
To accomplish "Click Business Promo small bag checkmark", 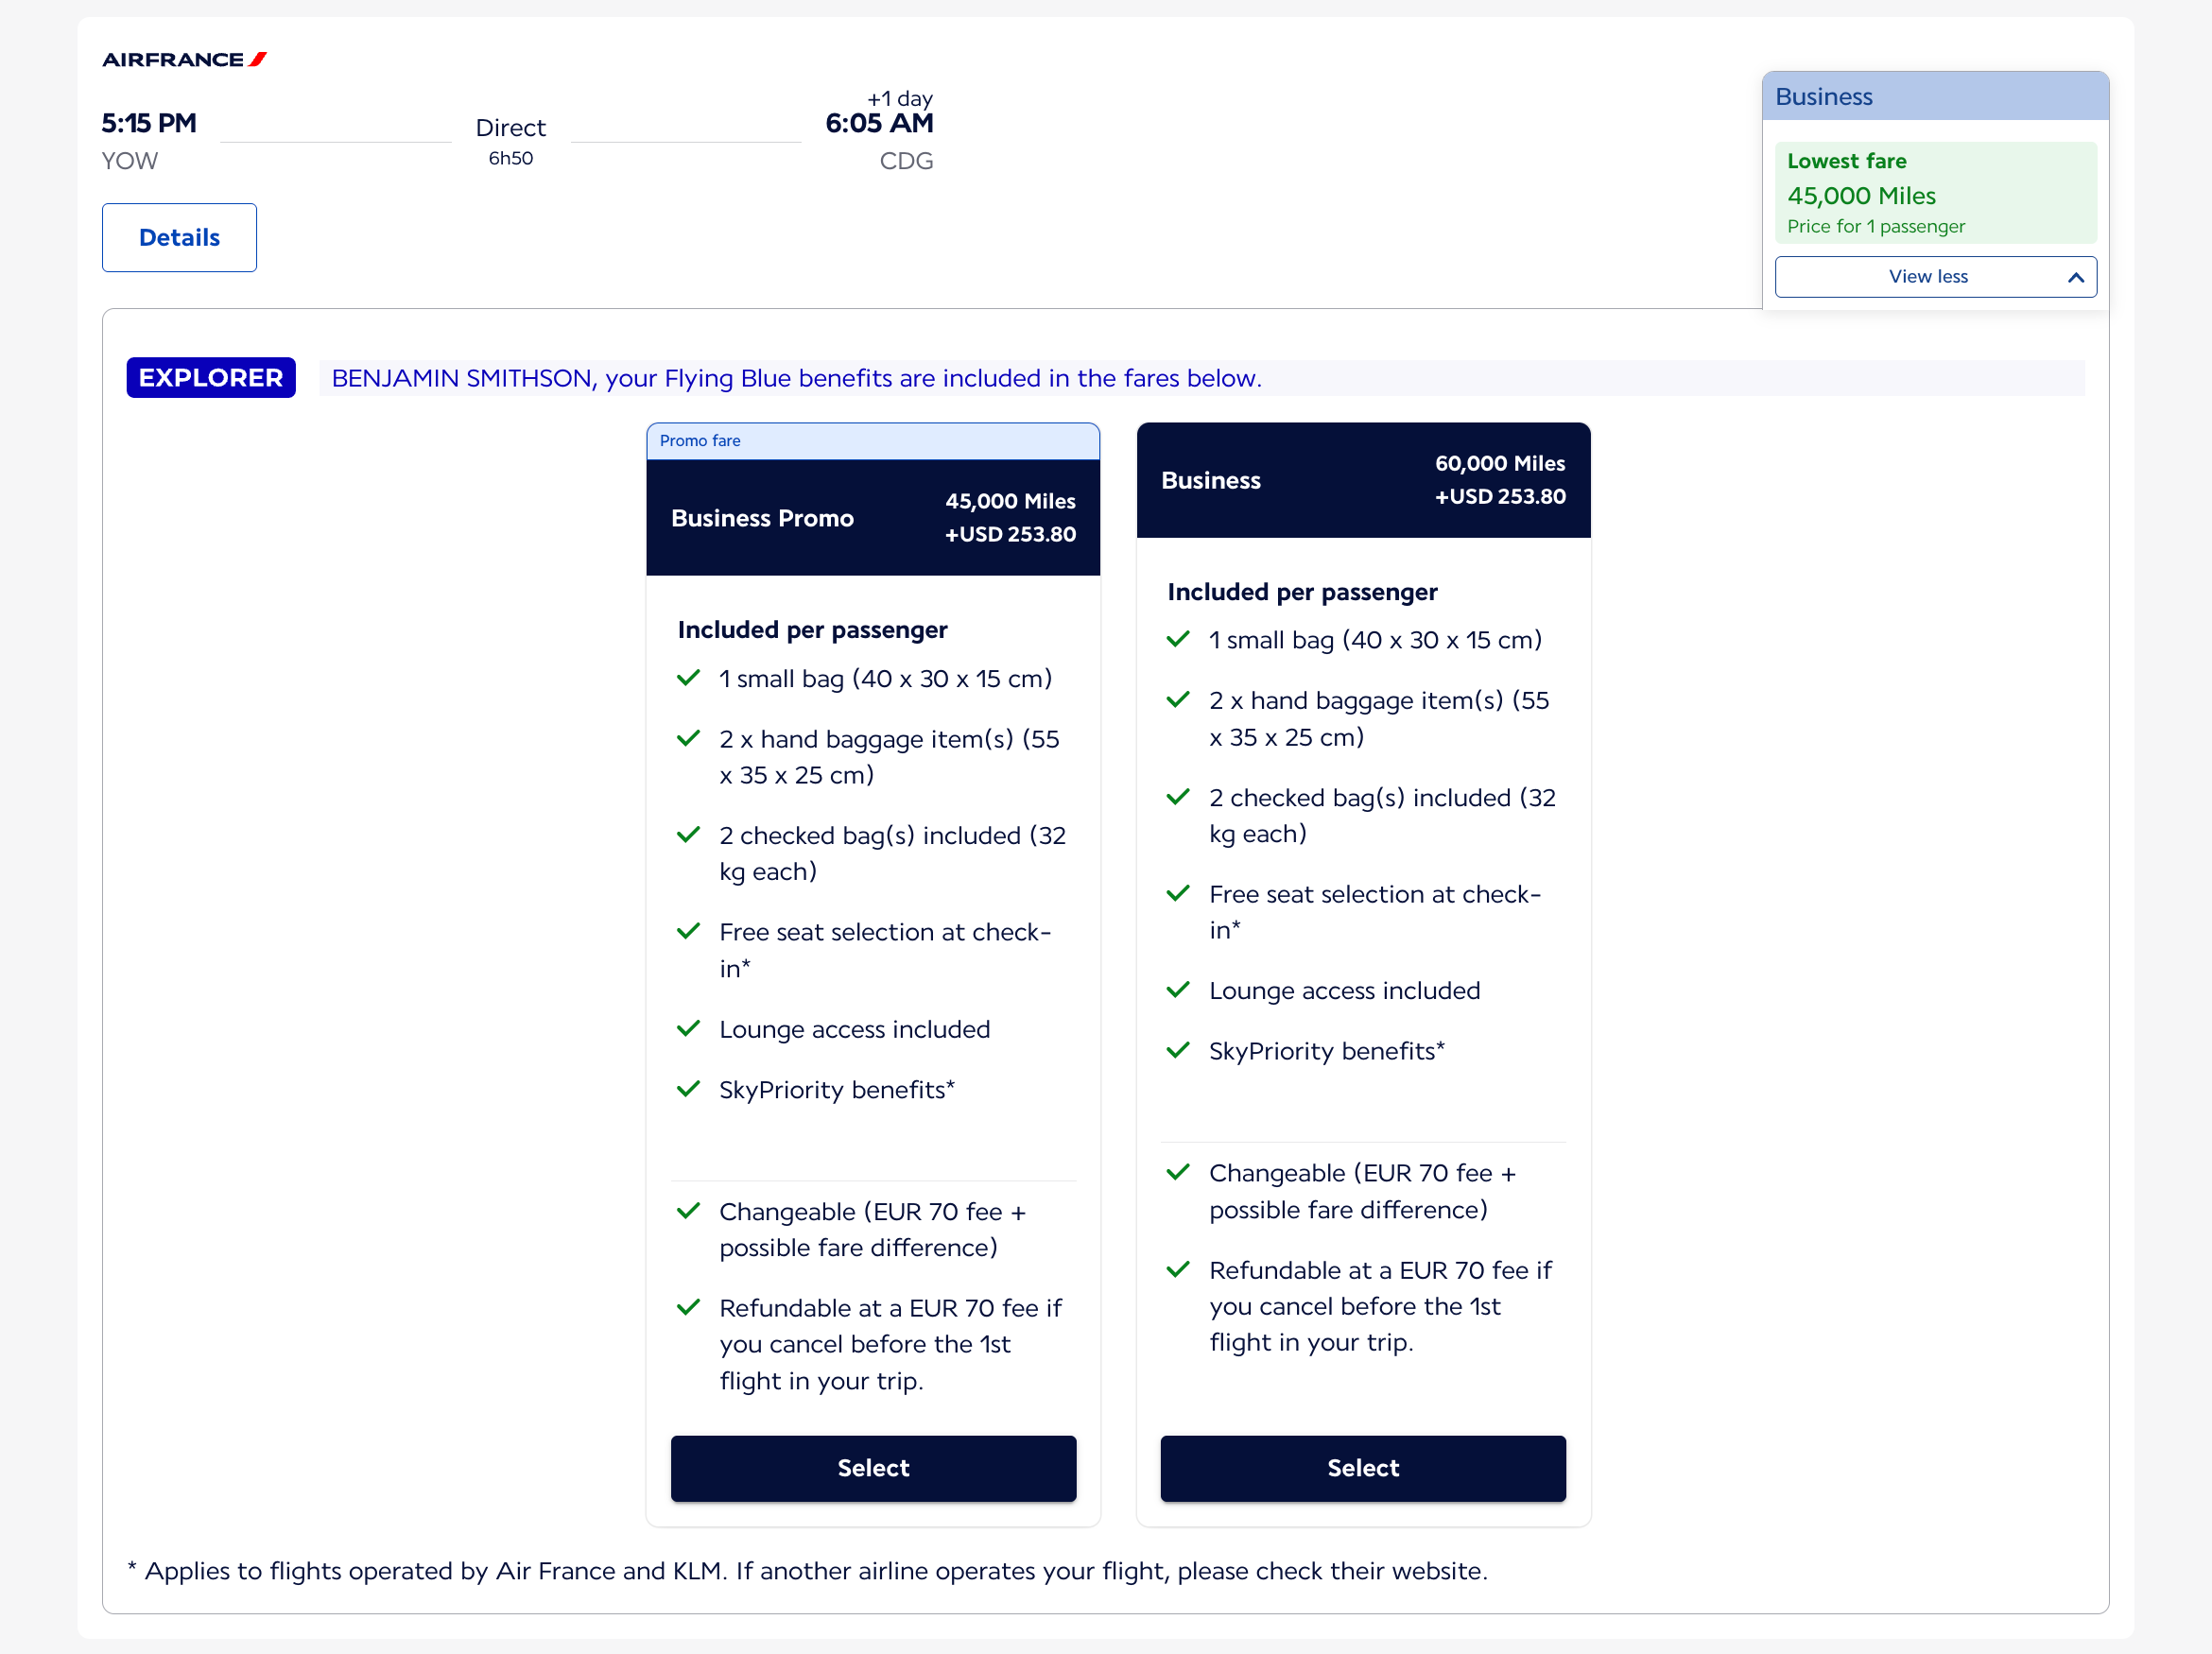I will coord(688,678).
